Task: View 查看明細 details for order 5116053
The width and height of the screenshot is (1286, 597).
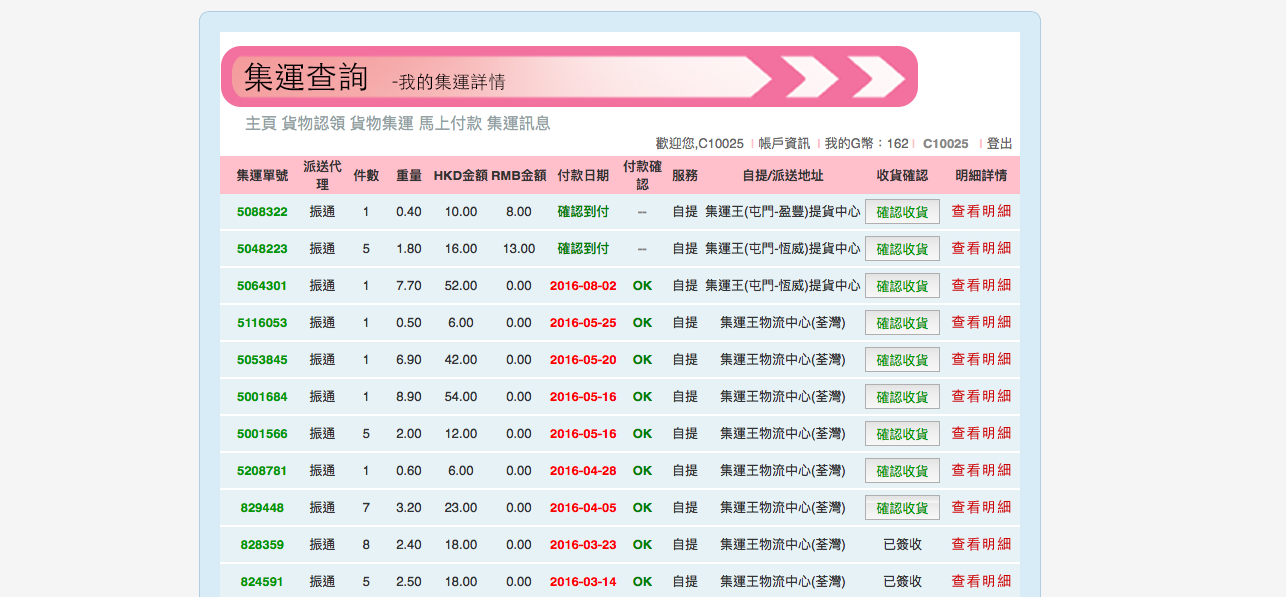Action: [x=981, y=322]
